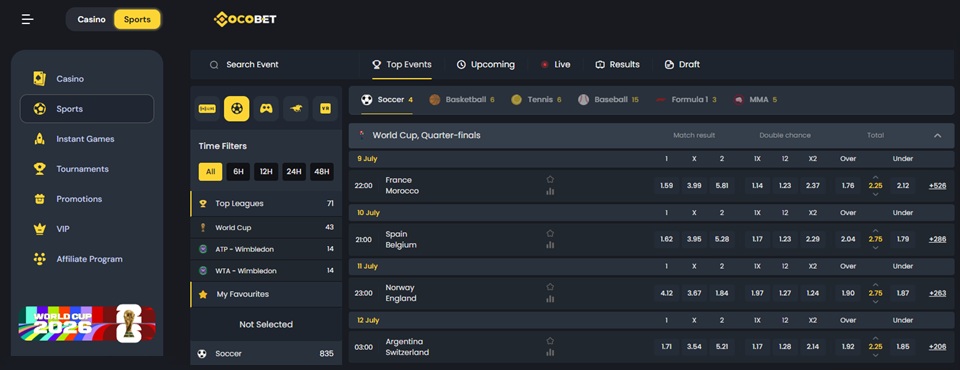Open Promotions in the sidebar
Viewport: 960px width, 370px height.
[x=87, y=199]
